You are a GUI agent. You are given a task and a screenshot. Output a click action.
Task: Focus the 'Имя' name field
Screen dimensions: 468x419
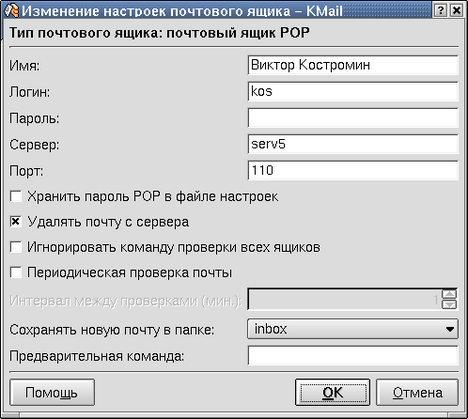353,65
